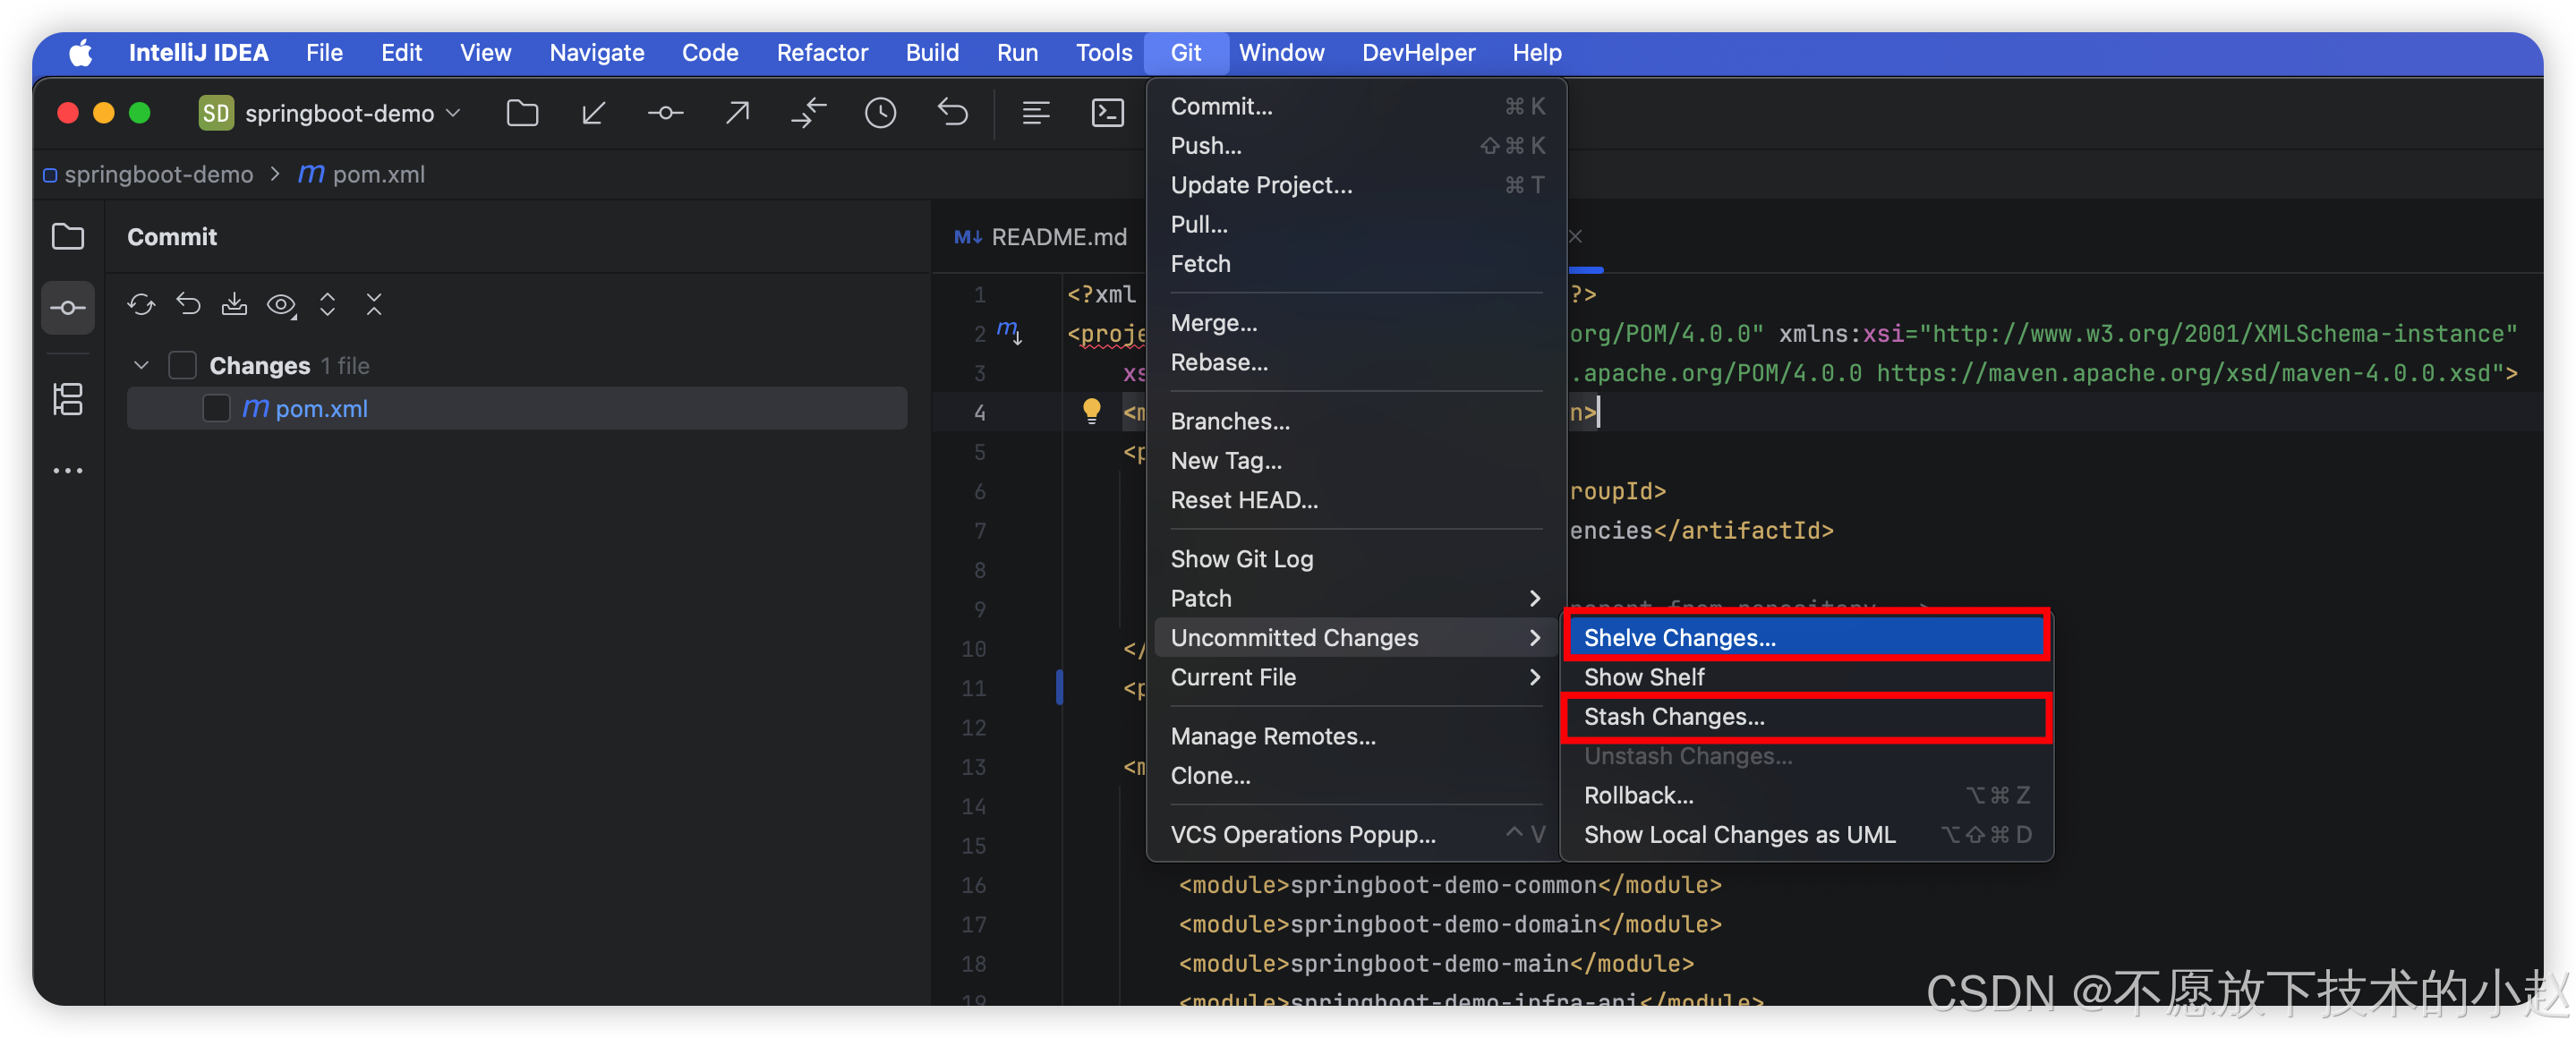Click SD project badge icon

(x=215, y=113)
